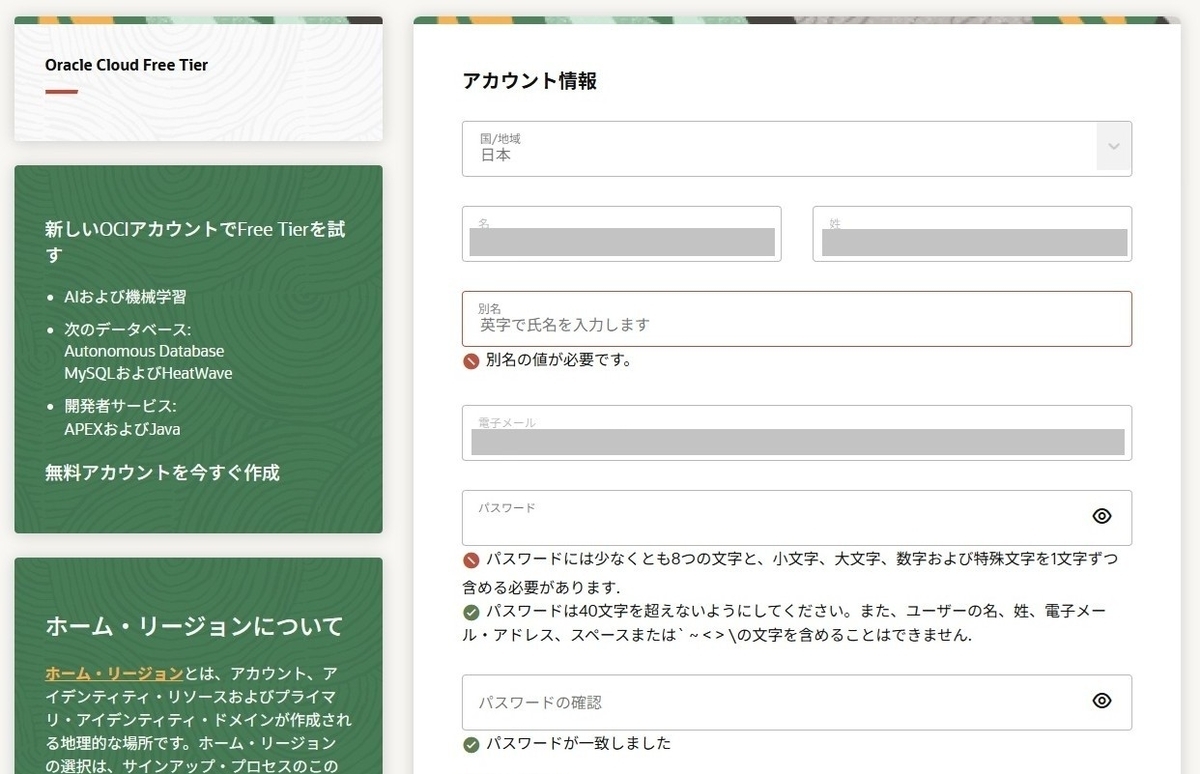Click the 次のデータベース: list item
The image size is (1200, 774).
pyautogui.click(x=127, y=329)
